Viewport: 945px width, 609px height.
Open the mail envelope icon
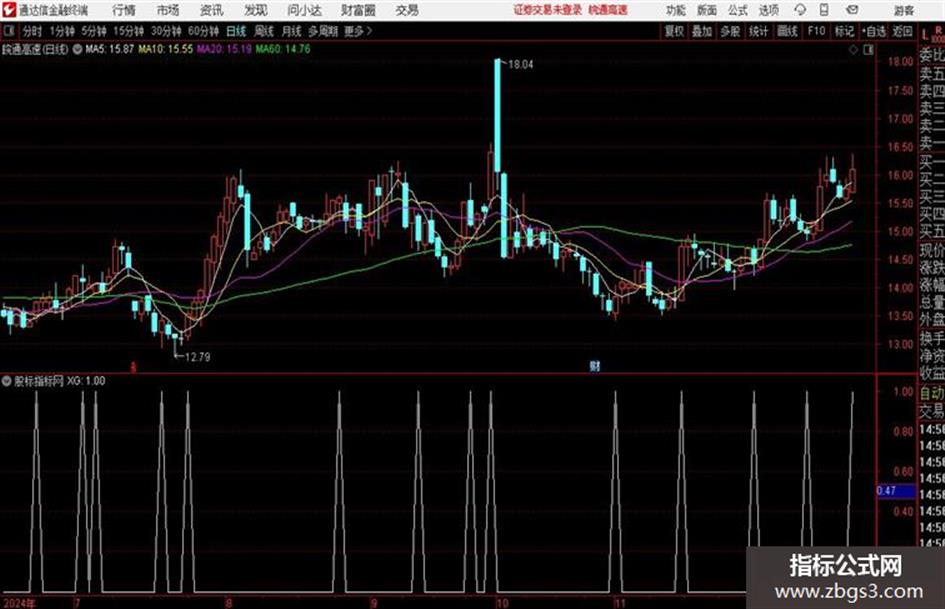tap(852, 10)
